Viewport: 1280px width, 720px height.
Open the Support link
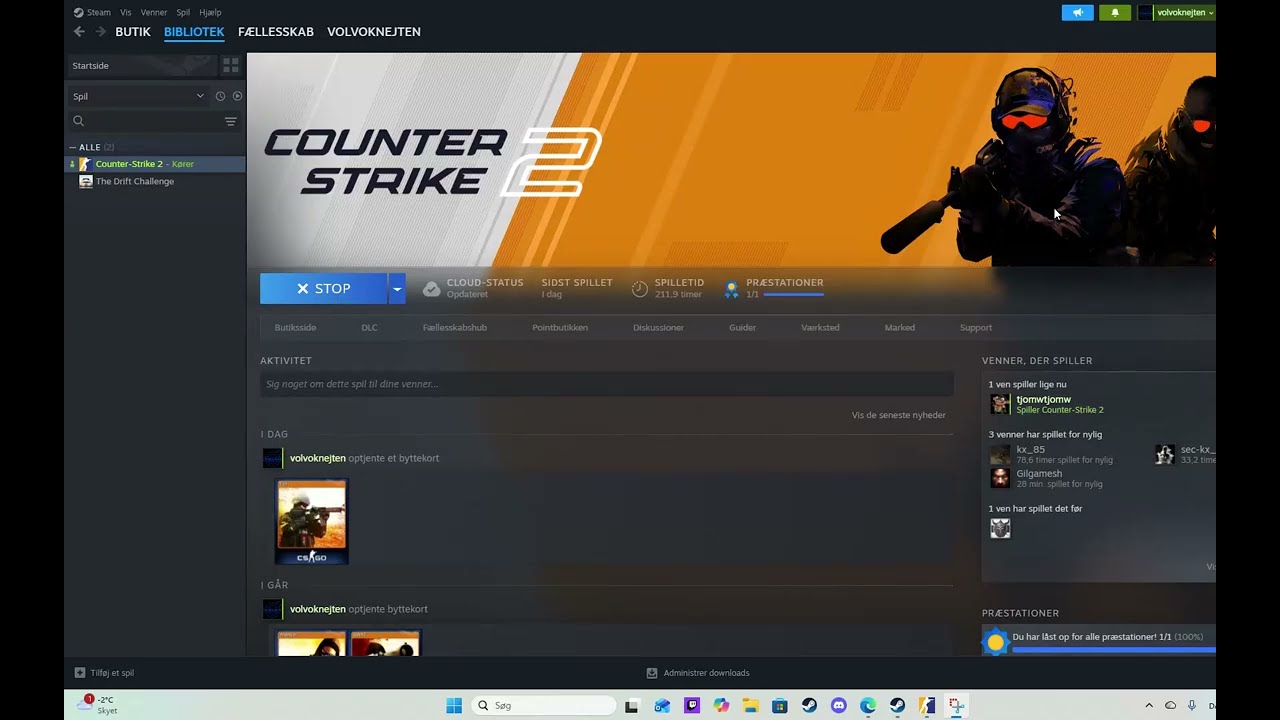[x=976, y=328]
